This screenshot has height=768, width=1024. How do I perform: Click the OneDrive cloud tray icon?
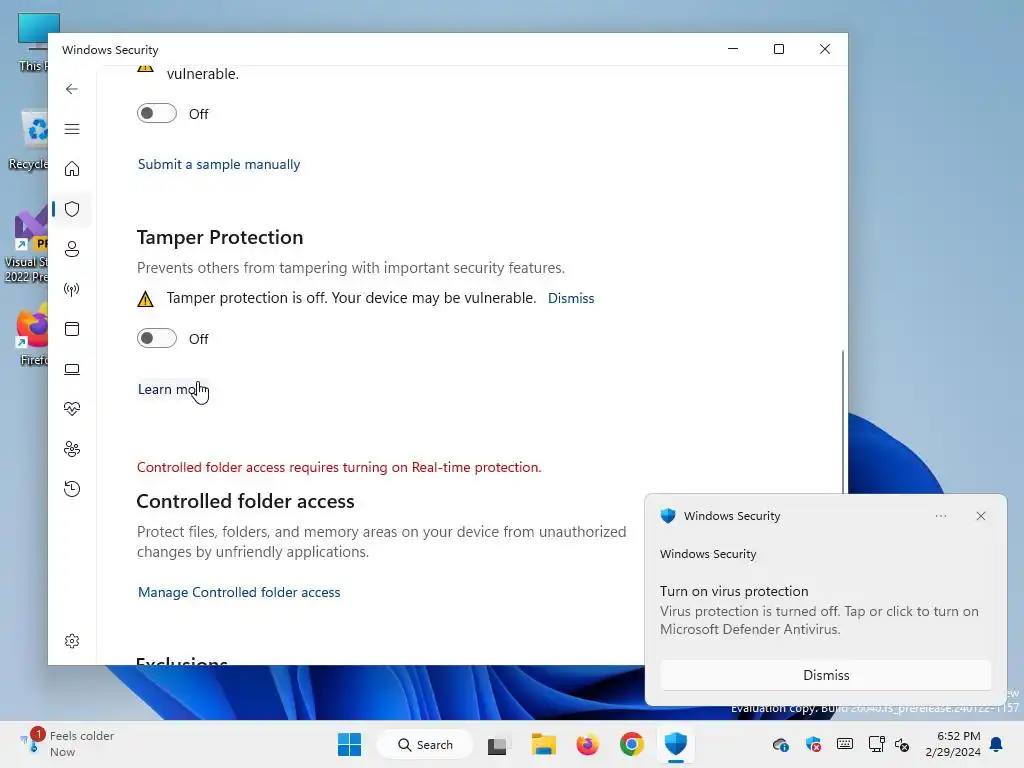coord(780,744)
